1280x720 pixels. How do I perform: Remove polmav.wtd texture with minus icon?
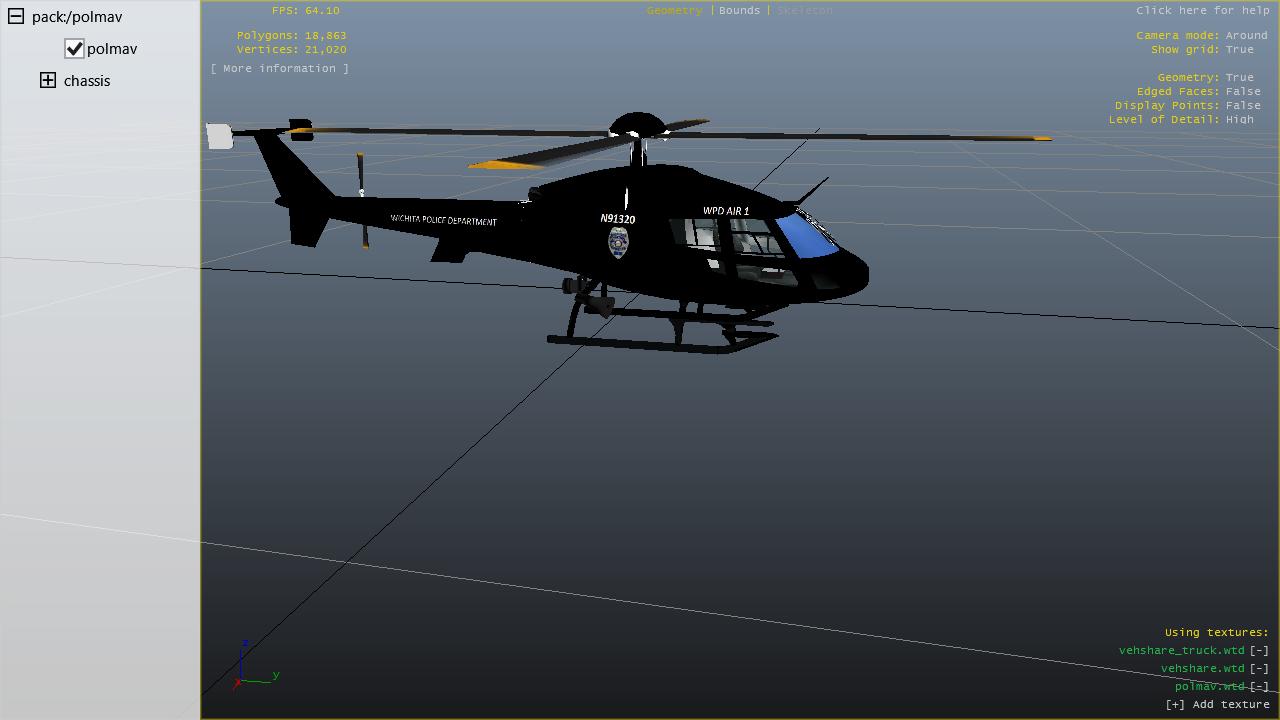(x=1259, y=686)
